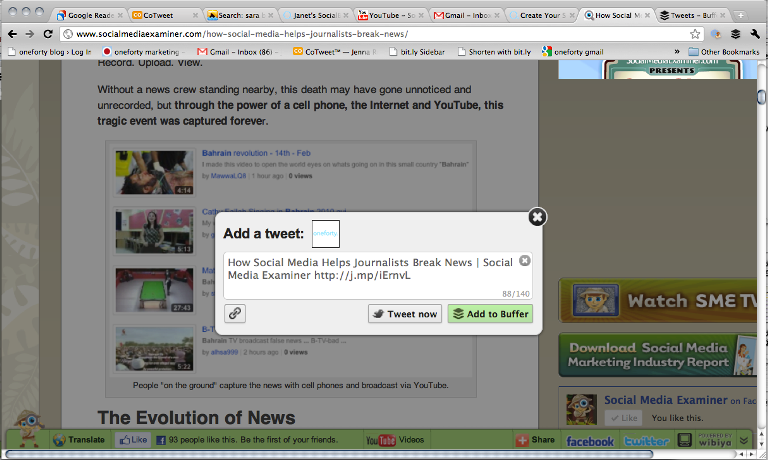Click Download Social Media Marketing Industry Report banner

click(658, 355)
